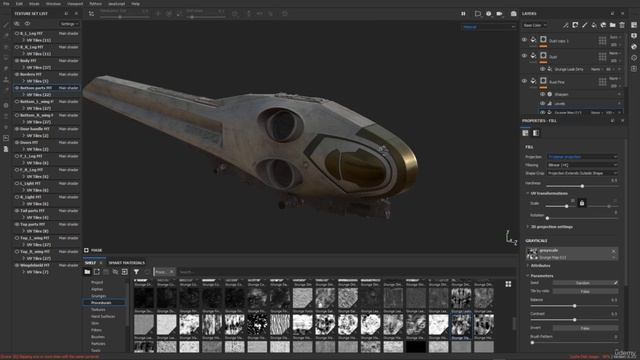Image resolution: width=640 pixels, height=360 pixels.
Task: Select the material fill properties icon
Action: 526,133
